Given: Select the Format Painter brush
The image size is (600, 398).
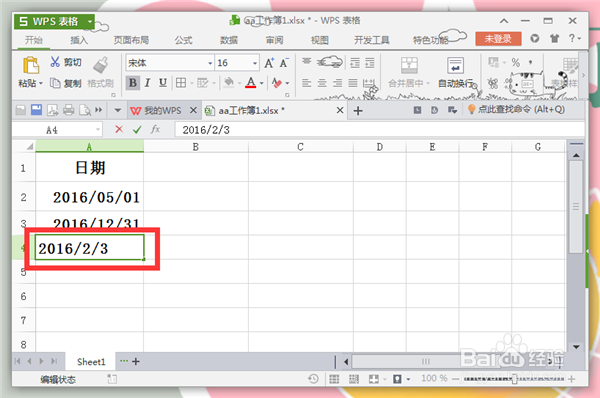Looking at the screenshot, I should [101, 65].
